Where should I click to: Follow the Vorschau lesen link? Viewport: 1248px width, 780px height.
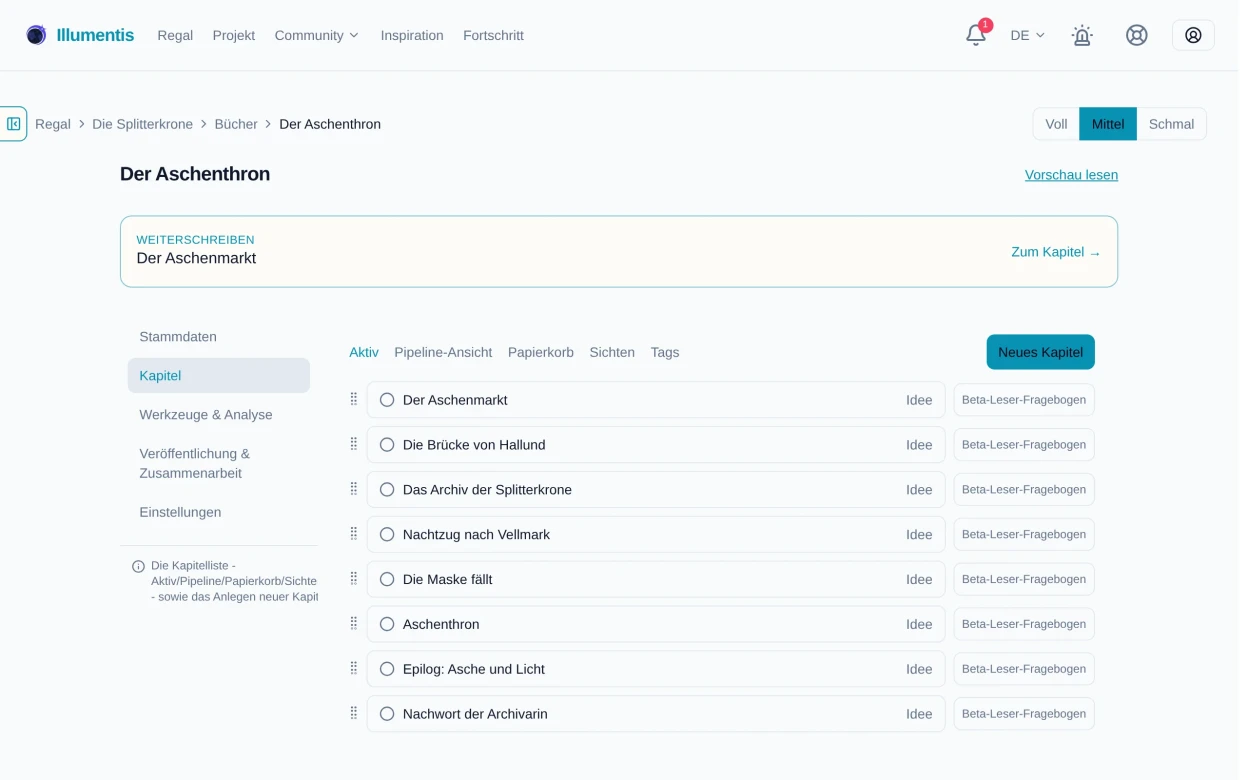coord(1071,175)
